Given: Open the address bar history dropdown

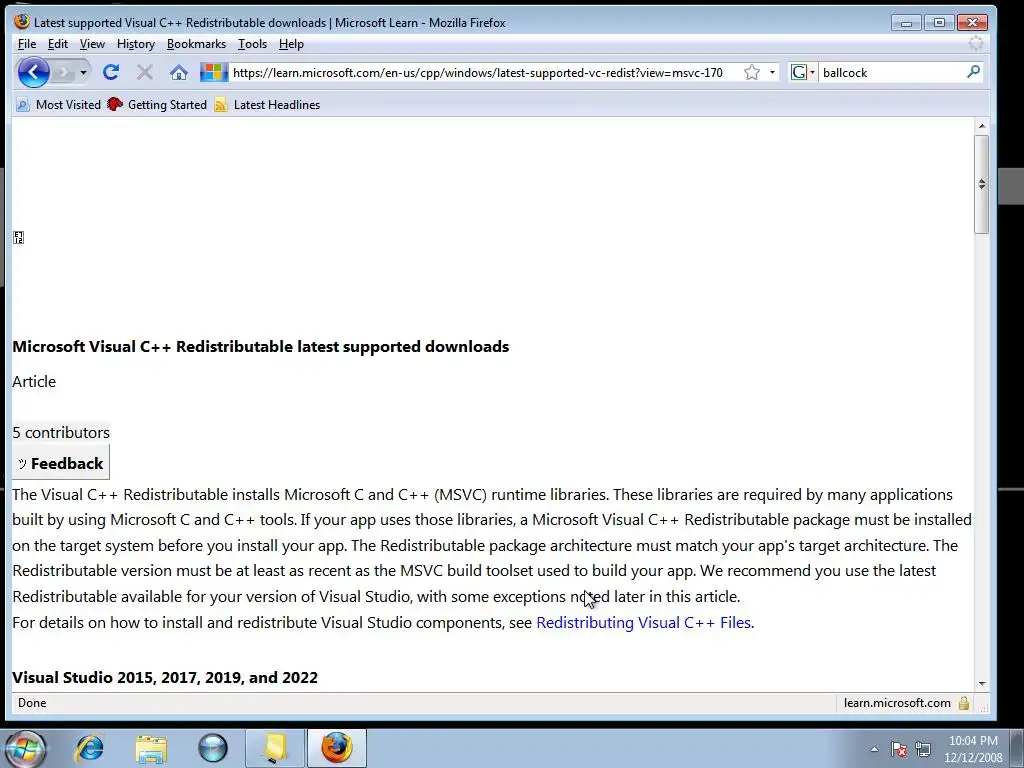Looking at the screenshot, I should click(772, 72).
